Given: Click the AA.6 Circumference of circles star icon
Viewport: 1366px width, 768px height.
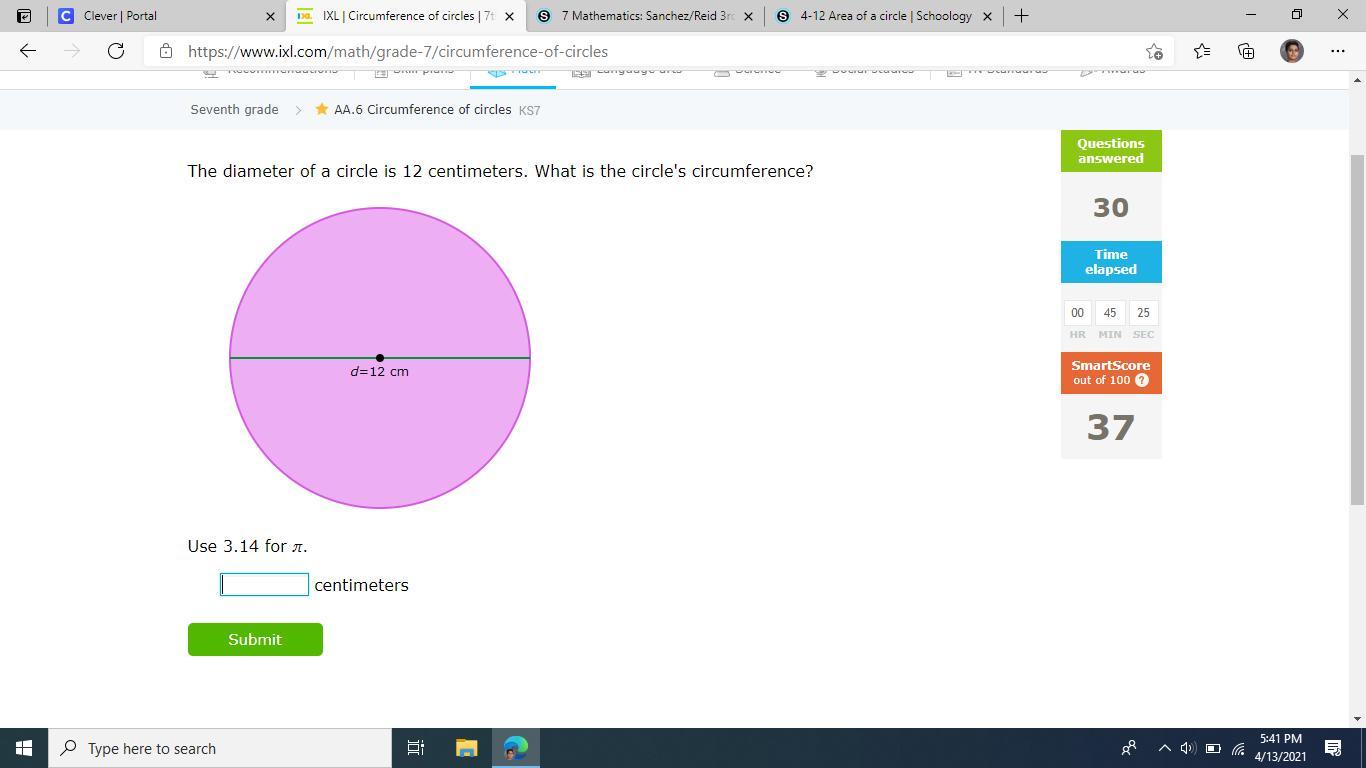Looking at the screenshot, I should pos(321,109).
